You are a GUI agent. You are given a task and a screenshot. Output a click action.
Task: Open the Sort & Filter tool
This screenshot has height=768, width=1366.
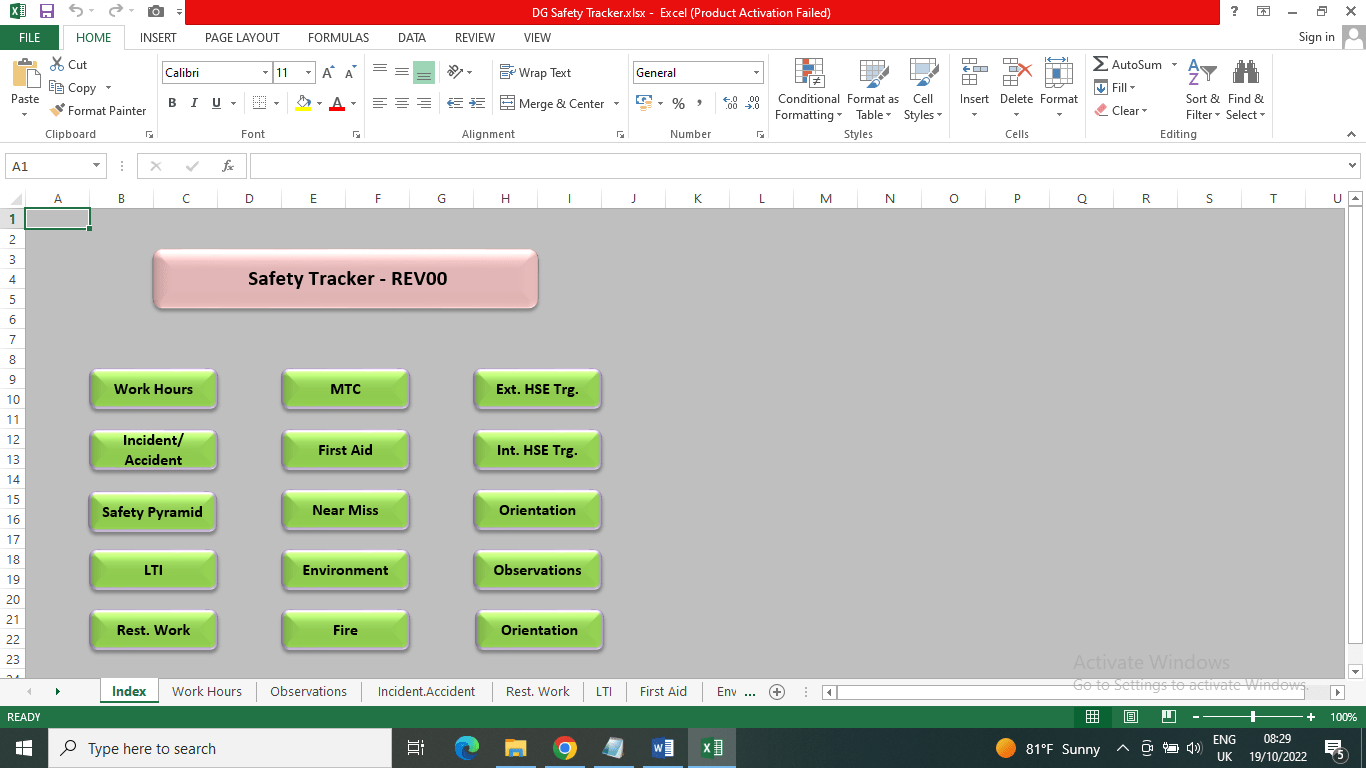point(1202,90)
